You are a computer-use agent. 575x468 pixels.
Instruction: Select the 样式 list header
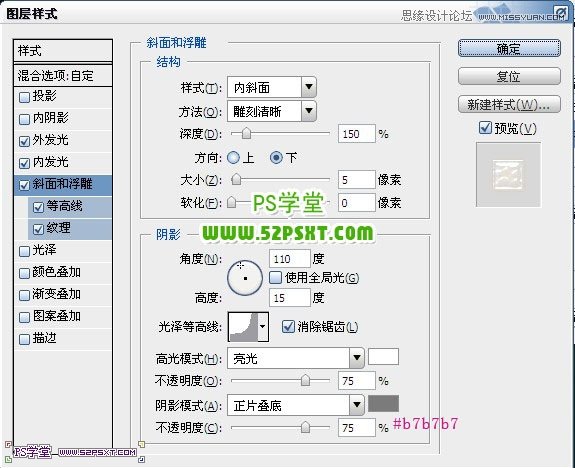pos(63,51)
